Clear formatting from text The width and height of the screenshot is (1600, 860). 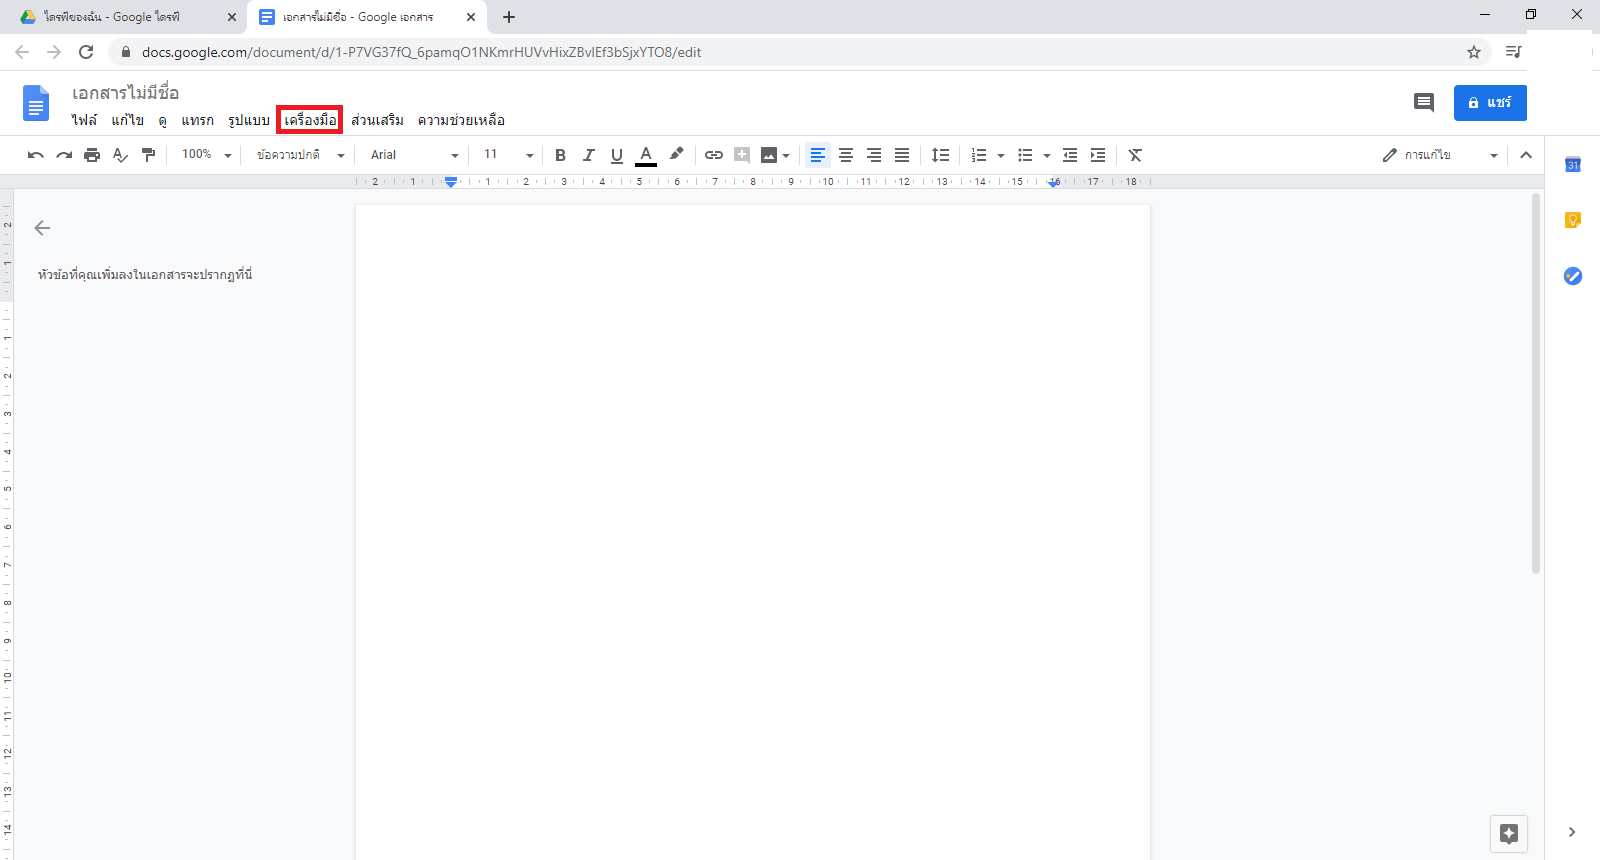1135,155
